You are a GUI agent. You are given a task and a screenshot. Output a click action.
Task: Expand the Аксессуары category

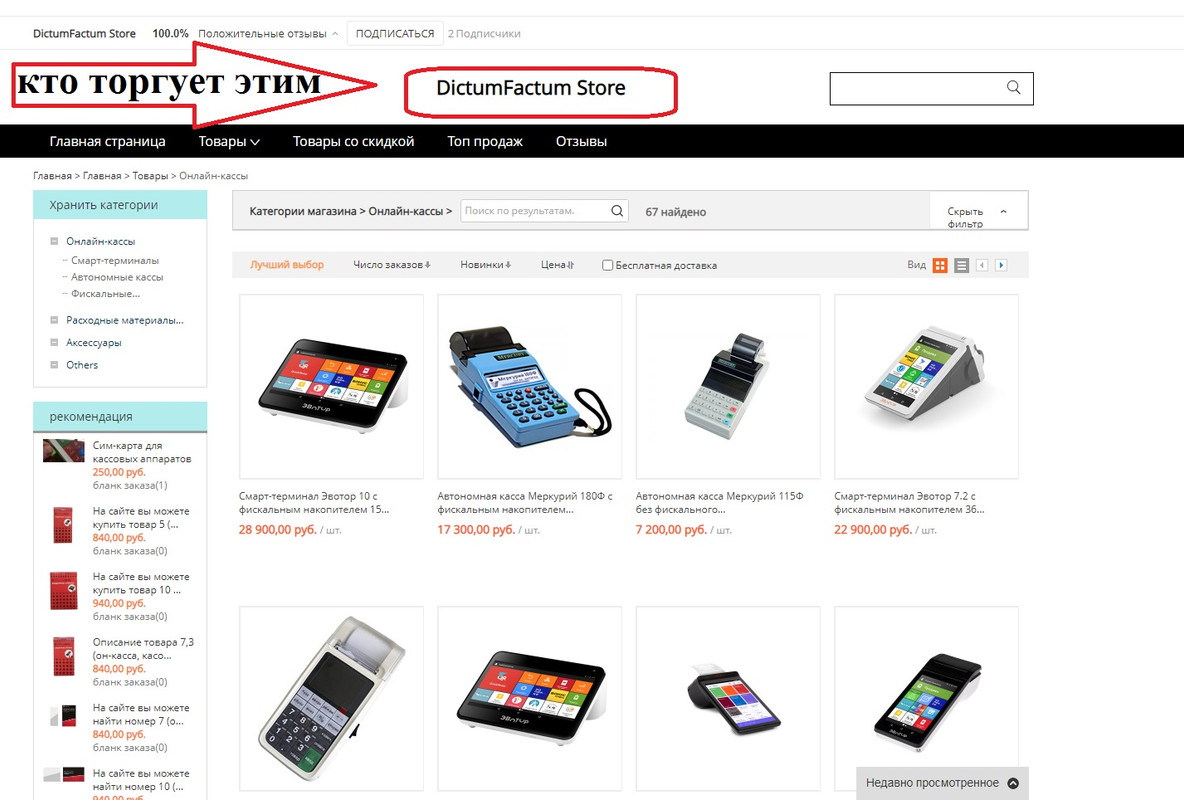[54, 342]
